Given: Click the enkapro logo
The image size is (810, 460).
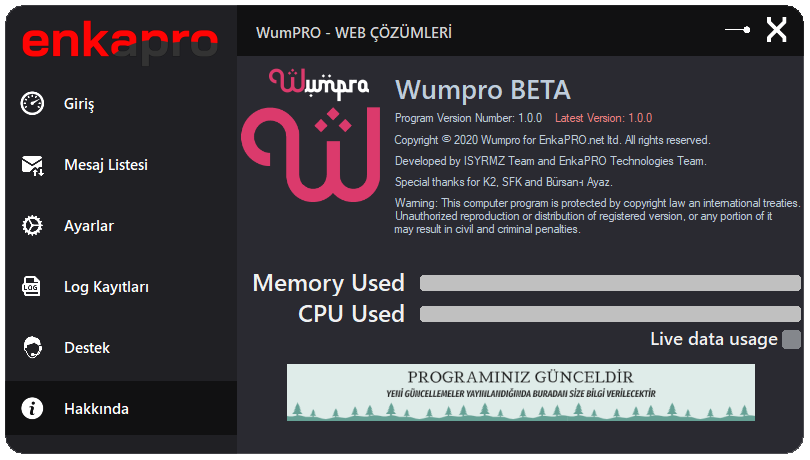Looking at the screenshot, I should pyautogui.click(x=120, y=41).
